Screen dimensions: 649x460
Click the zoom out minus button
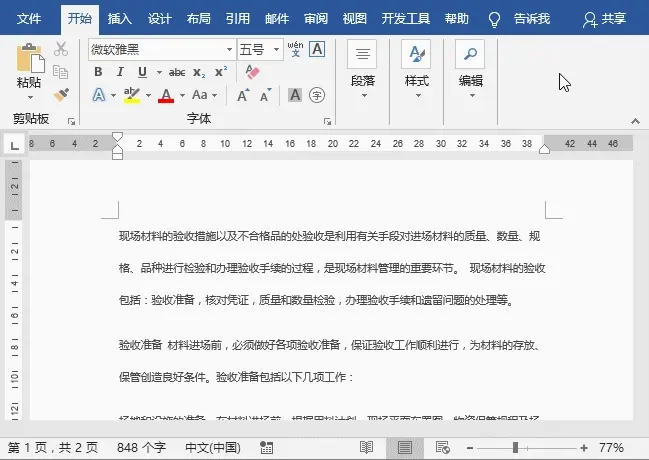click(x=469, y=448)
